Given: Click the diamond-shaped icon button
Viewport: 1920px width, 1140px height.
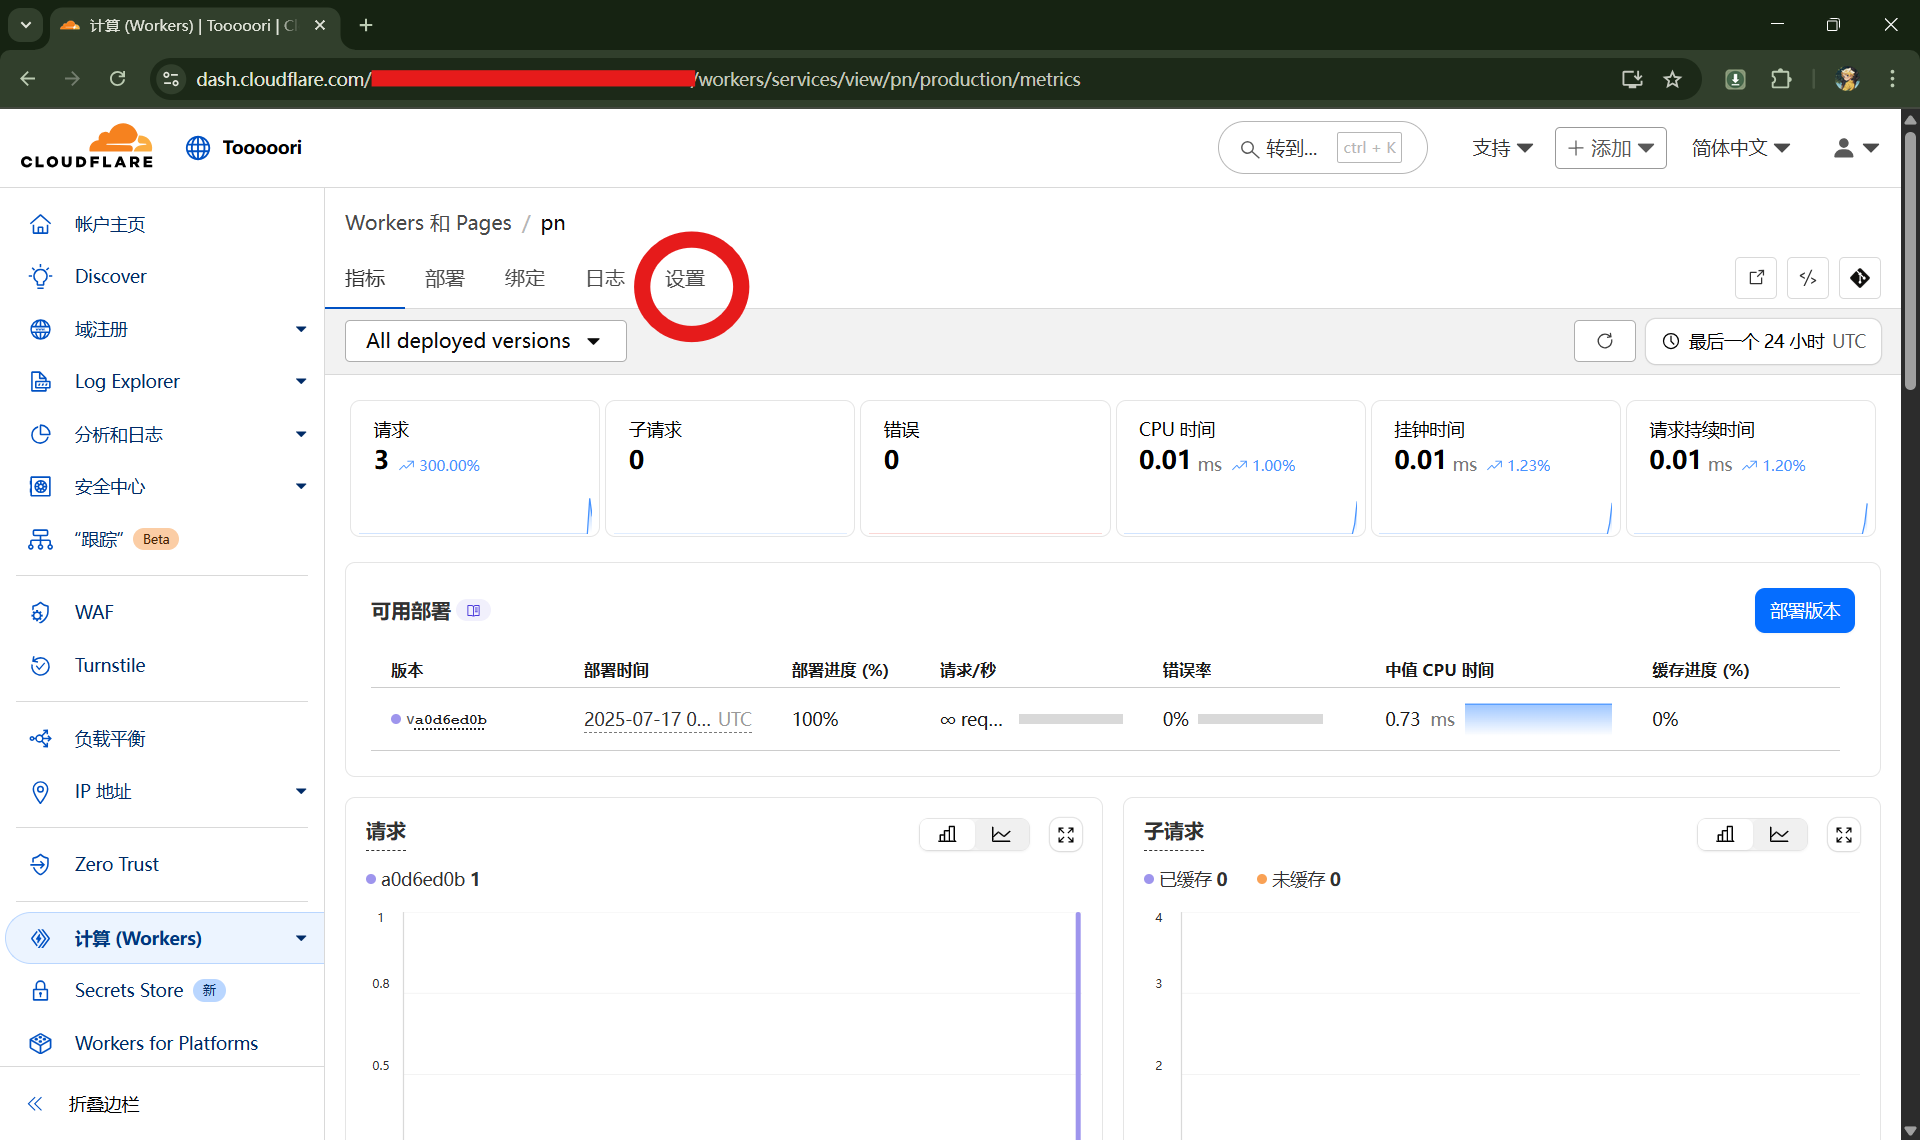Looking at the screenshot, I should point(1859,278).
